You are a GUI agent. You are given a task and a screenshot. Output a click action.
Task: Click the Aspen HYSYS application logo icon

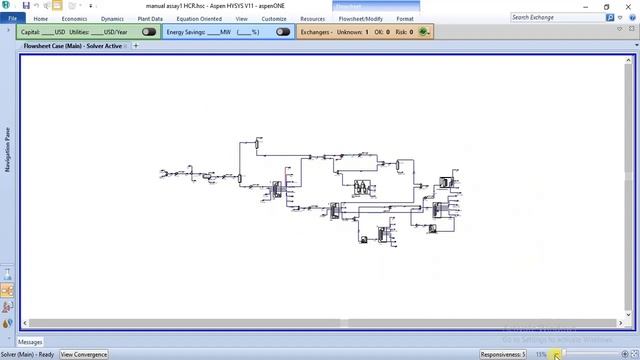[x=6, y=5]
